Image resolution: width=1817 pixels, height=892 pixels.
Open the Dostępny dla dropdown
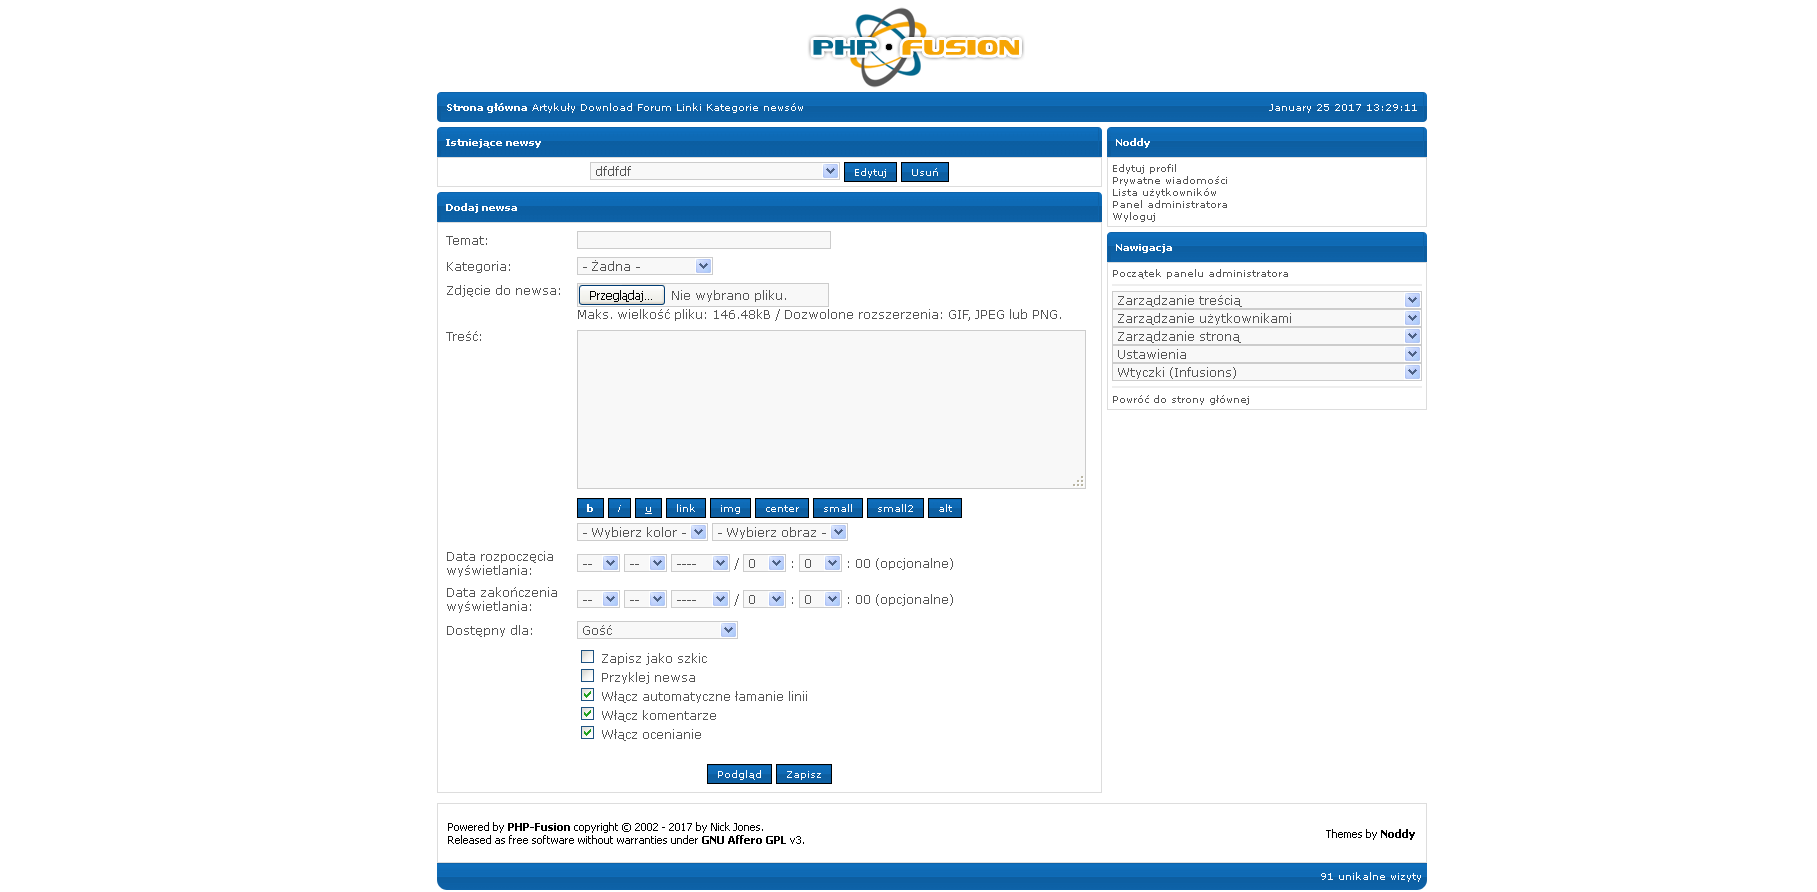tap(657, 630)
